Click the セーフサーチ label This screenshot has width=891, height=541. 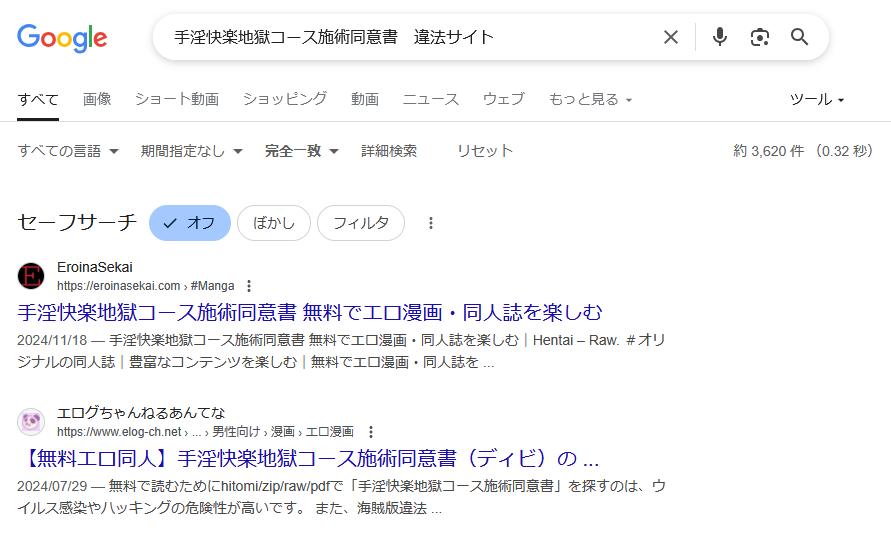(77, 222)
